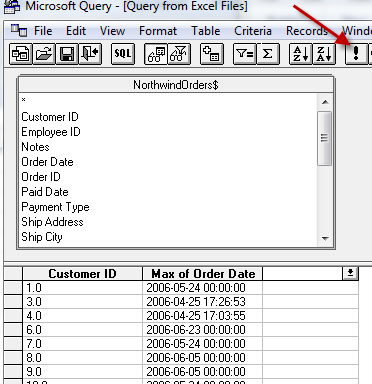Screen dimensions: 372x384
Task: Run the query with the exclamation icon
Action: click(356, 54)
